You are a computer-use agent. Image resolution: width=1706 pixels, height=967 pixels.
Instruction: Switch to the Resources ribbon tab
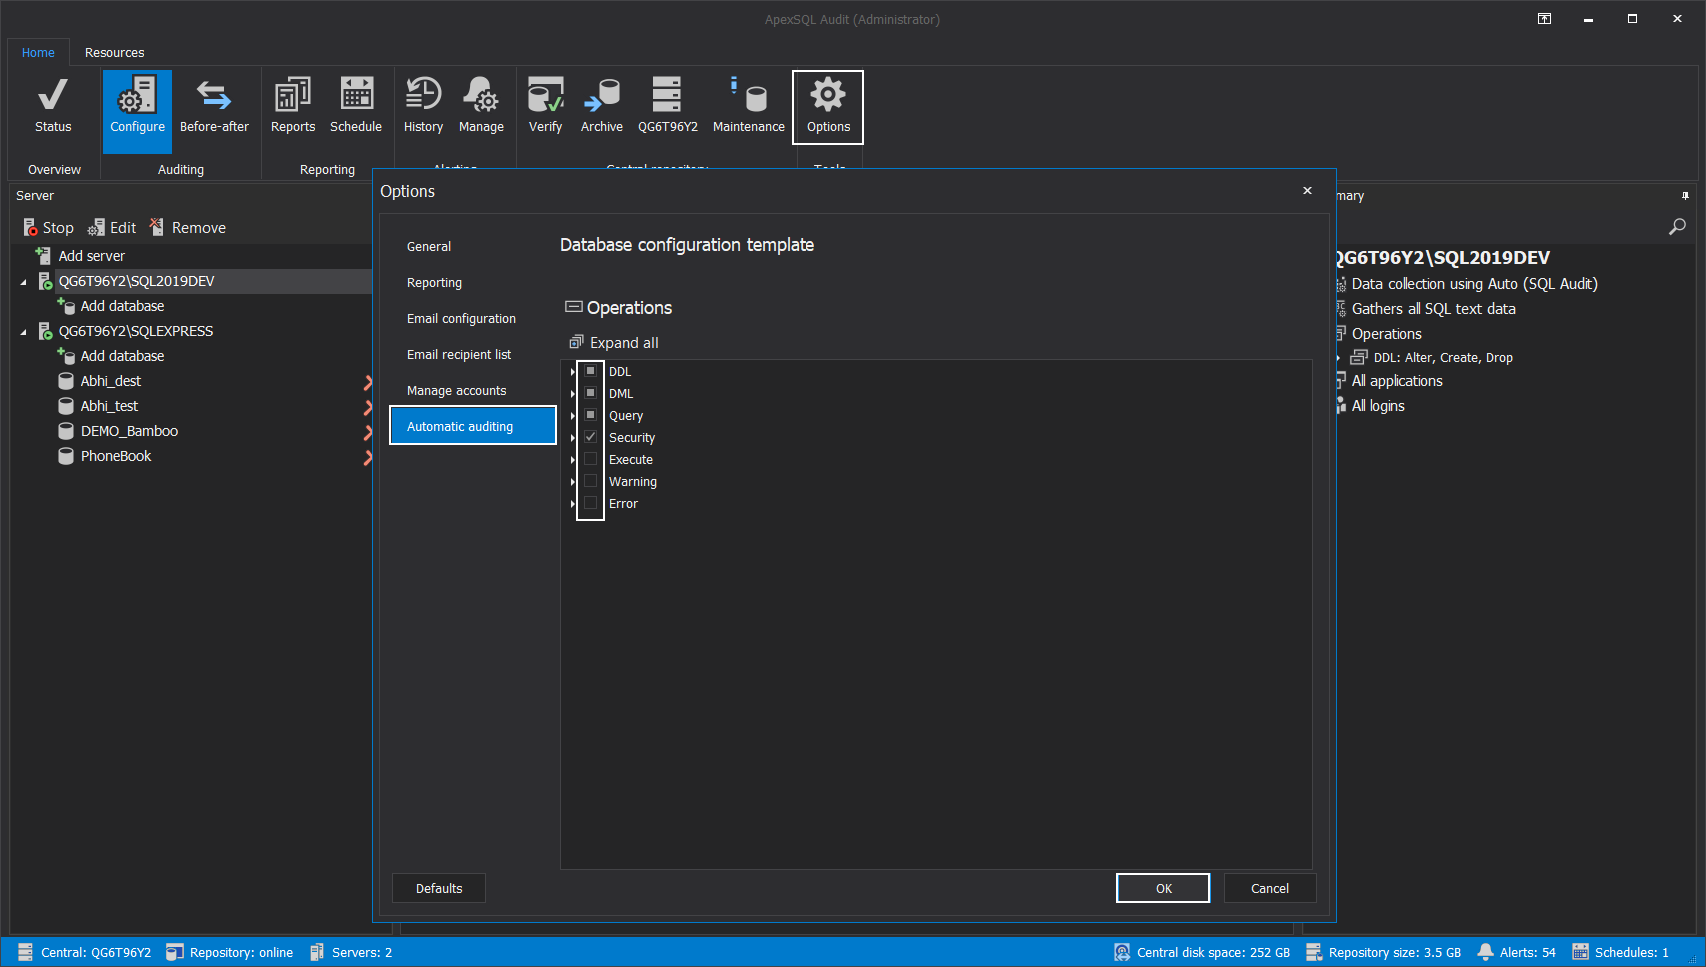pyautogui.click(x=114, y=52)
